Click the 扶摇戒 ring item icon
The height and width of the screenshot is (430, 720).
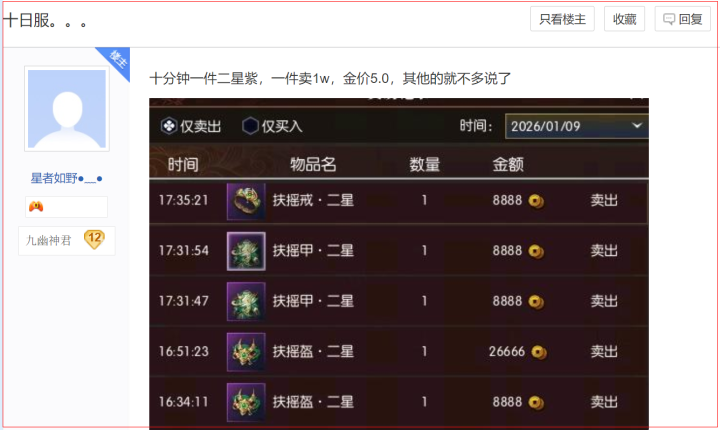(246, 201)
